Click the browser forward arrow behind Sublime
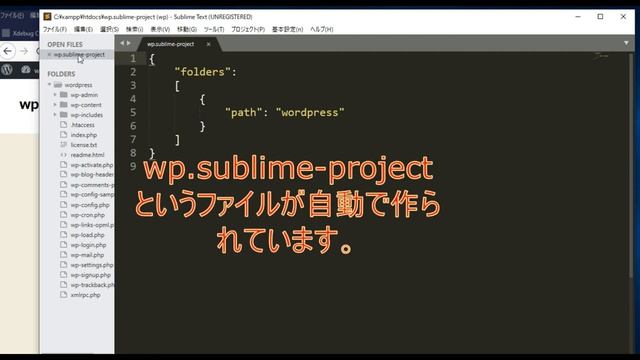The width and height of the screenshot is (640, 360). (x=24, y=51)
